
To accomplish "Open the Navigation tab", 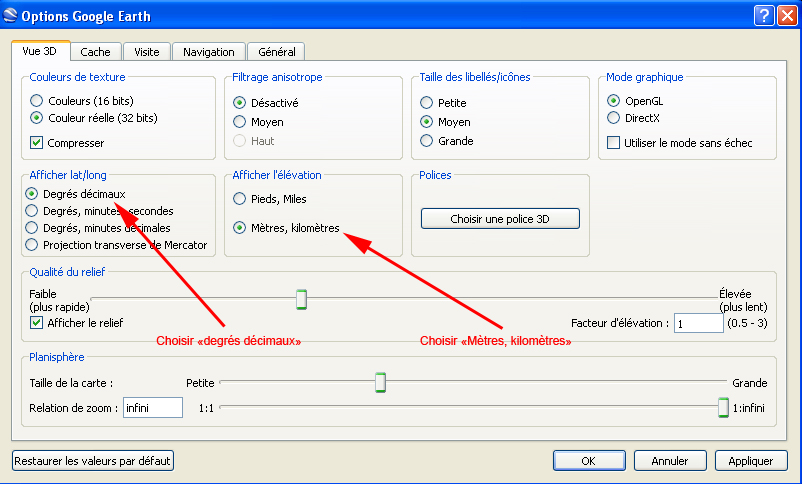I will (209, 52).
